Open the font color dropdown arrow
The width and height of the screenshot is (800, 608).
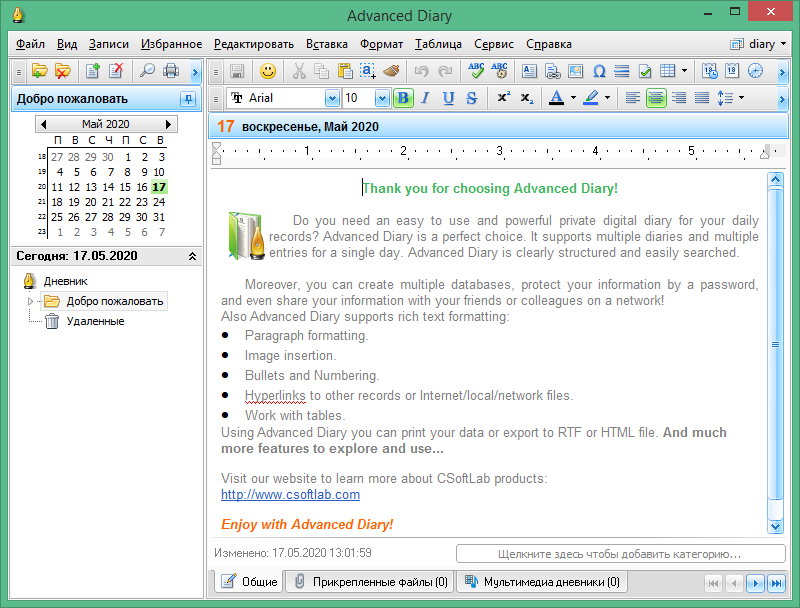[x=573, y=98]
